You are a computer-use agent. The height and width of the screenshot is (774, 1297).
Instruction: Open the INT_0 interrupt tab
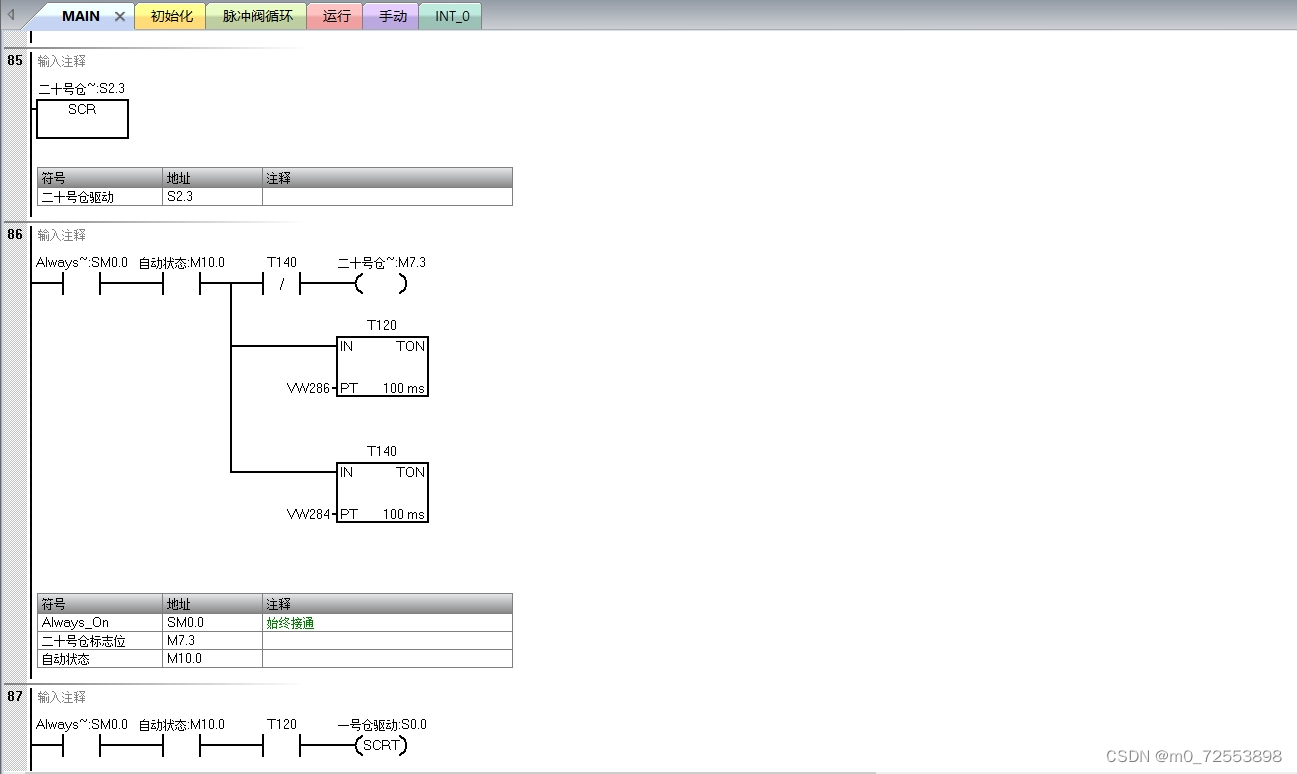[451, 16]
